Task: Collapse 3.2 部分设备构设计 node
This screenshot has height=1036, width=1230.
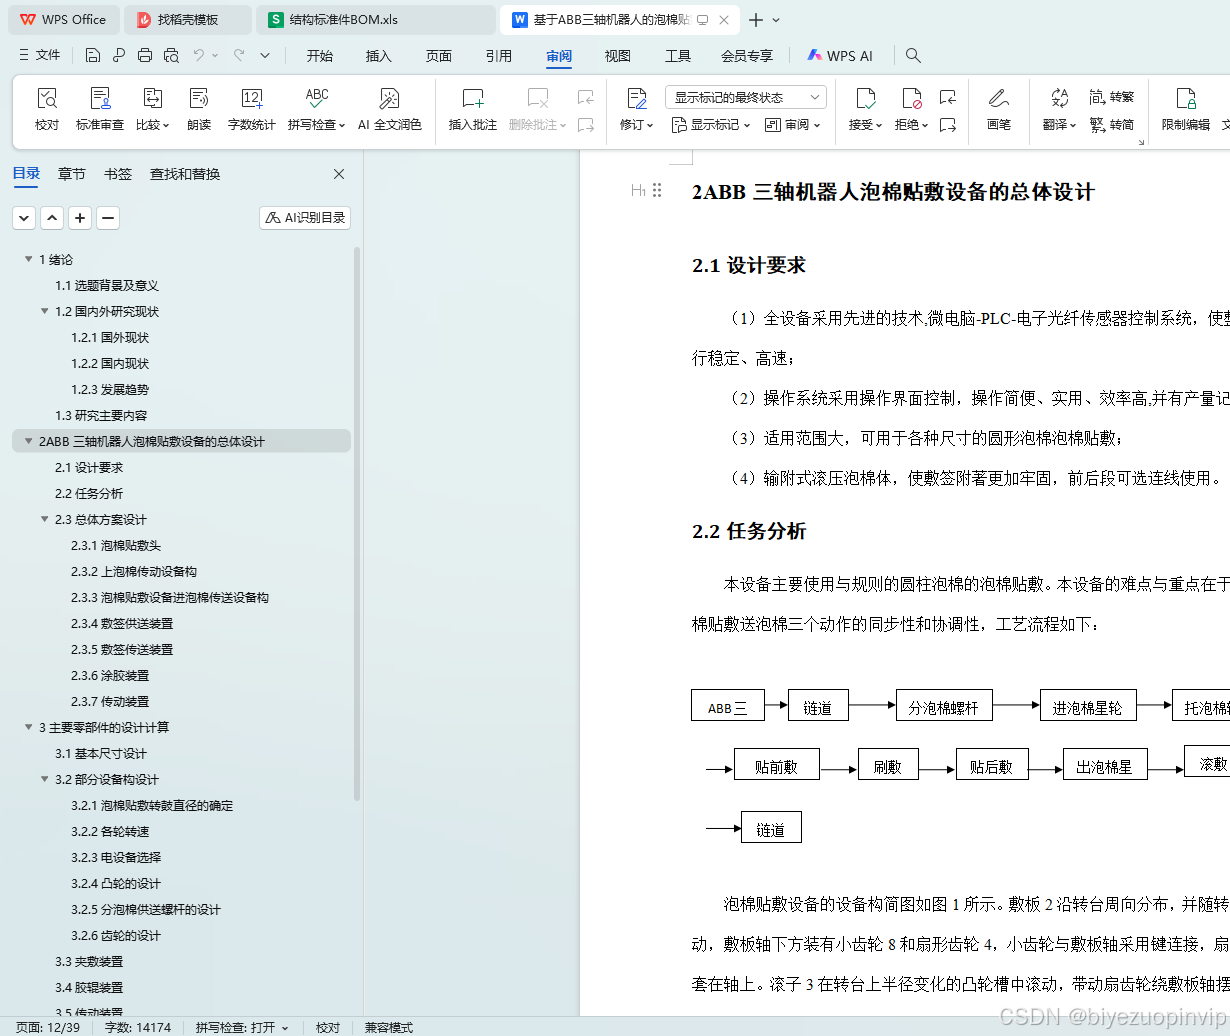Action: (45, 780)
